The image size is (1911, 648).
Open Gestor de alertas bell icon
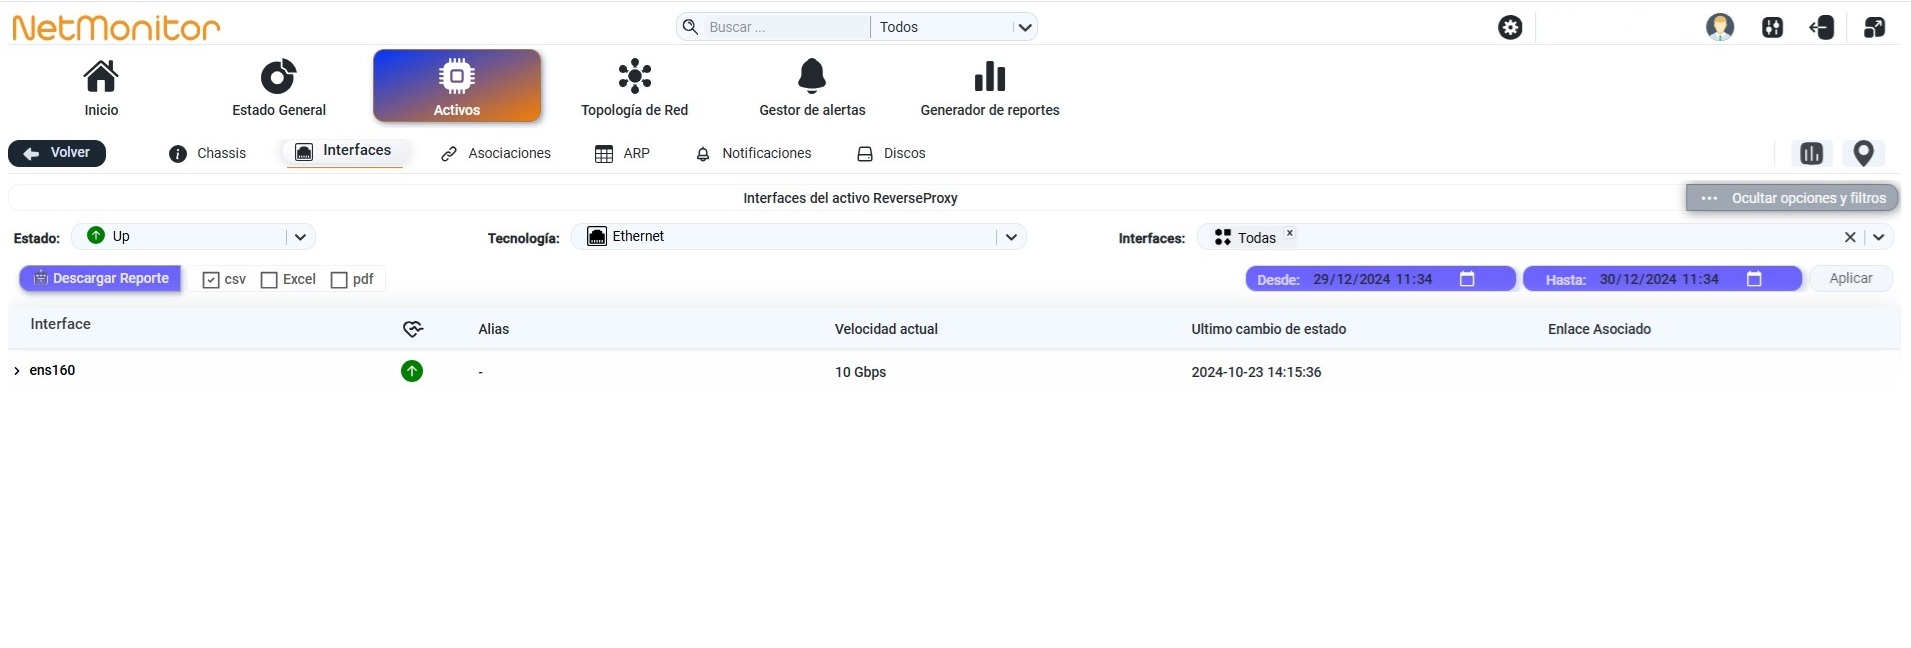click(812, 76)
